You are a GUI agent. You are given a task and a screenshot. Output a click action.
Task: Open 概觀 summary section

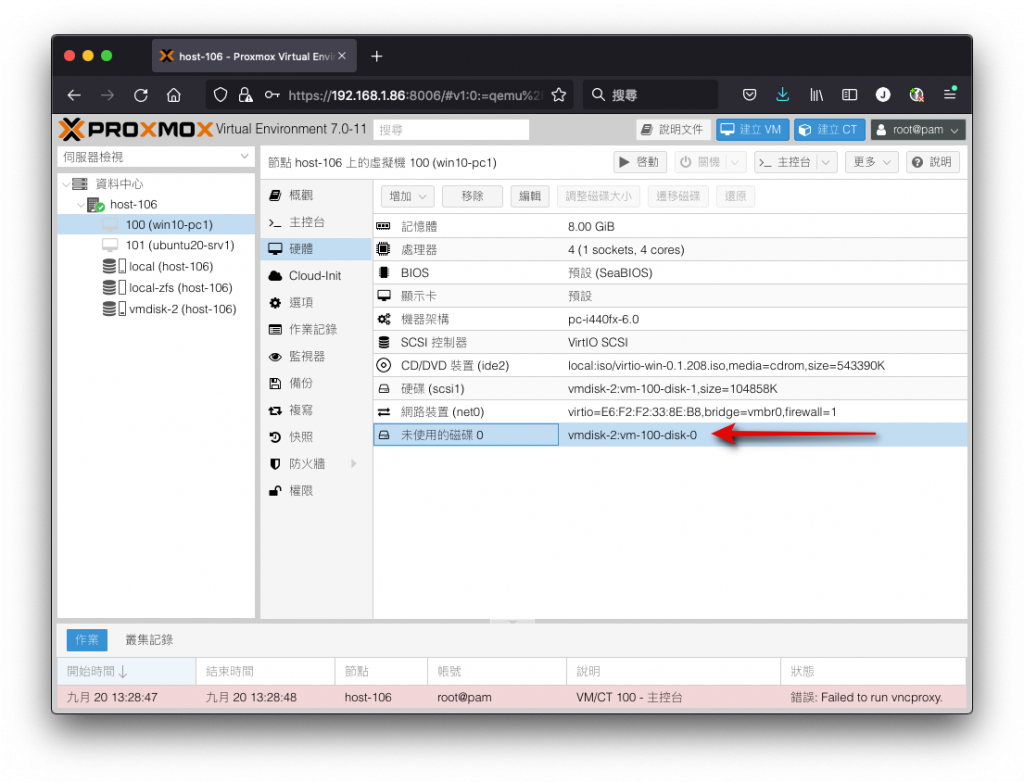point(316,195)
